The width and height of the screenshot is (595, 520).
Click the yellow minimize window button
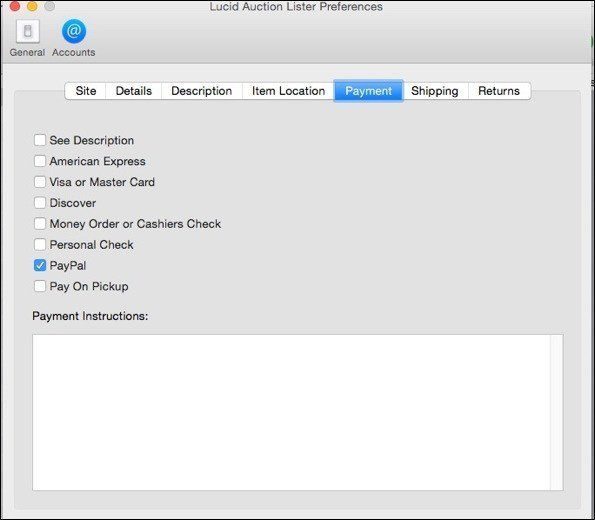click(32, 6)
